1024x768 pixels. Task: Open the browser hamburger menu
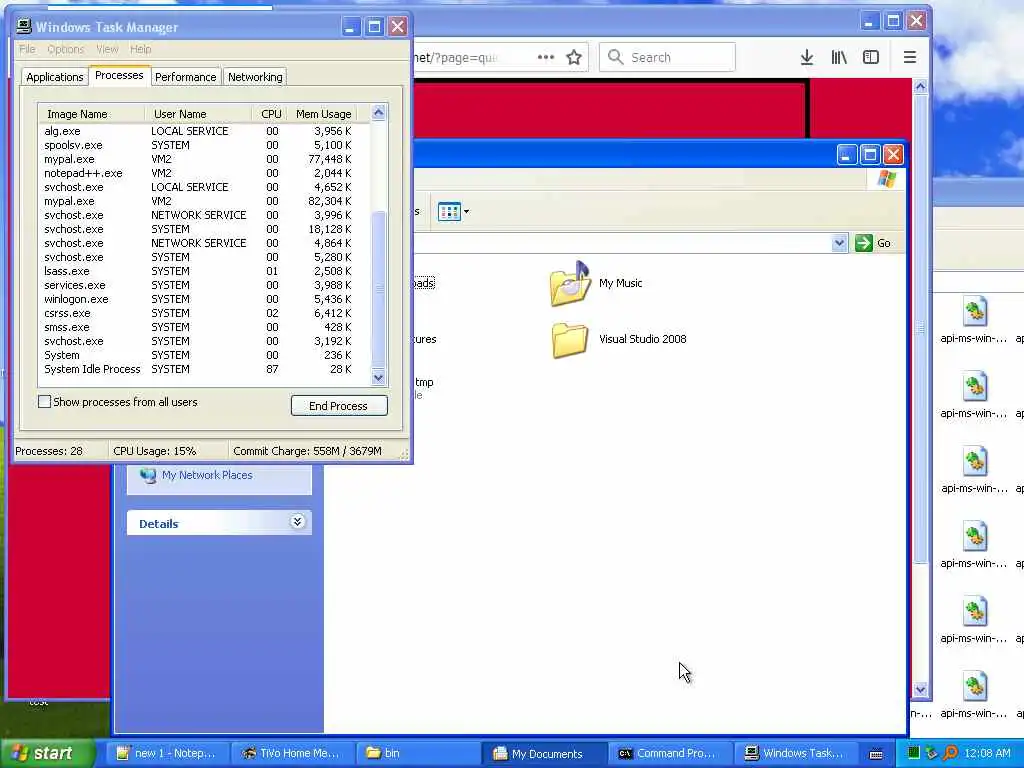910,57
